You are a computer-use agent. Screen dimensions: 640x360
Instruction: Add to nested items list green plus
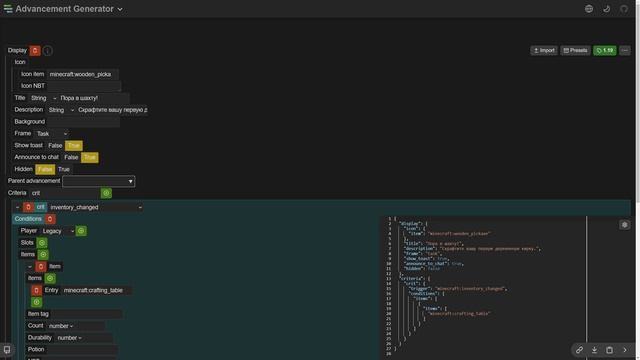50,278
